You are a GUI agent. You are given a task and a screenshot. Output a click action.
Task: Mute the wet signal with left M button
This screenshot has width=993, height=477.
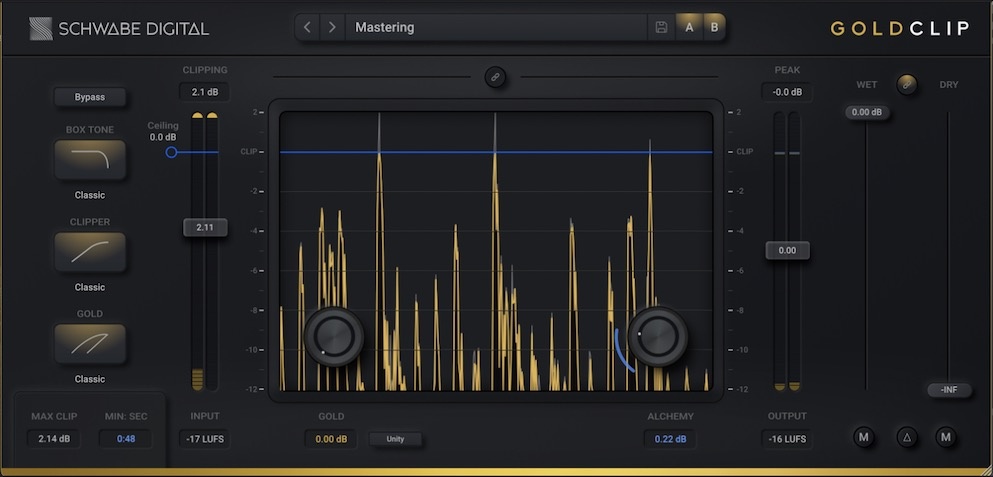click(x=865, y=437)
